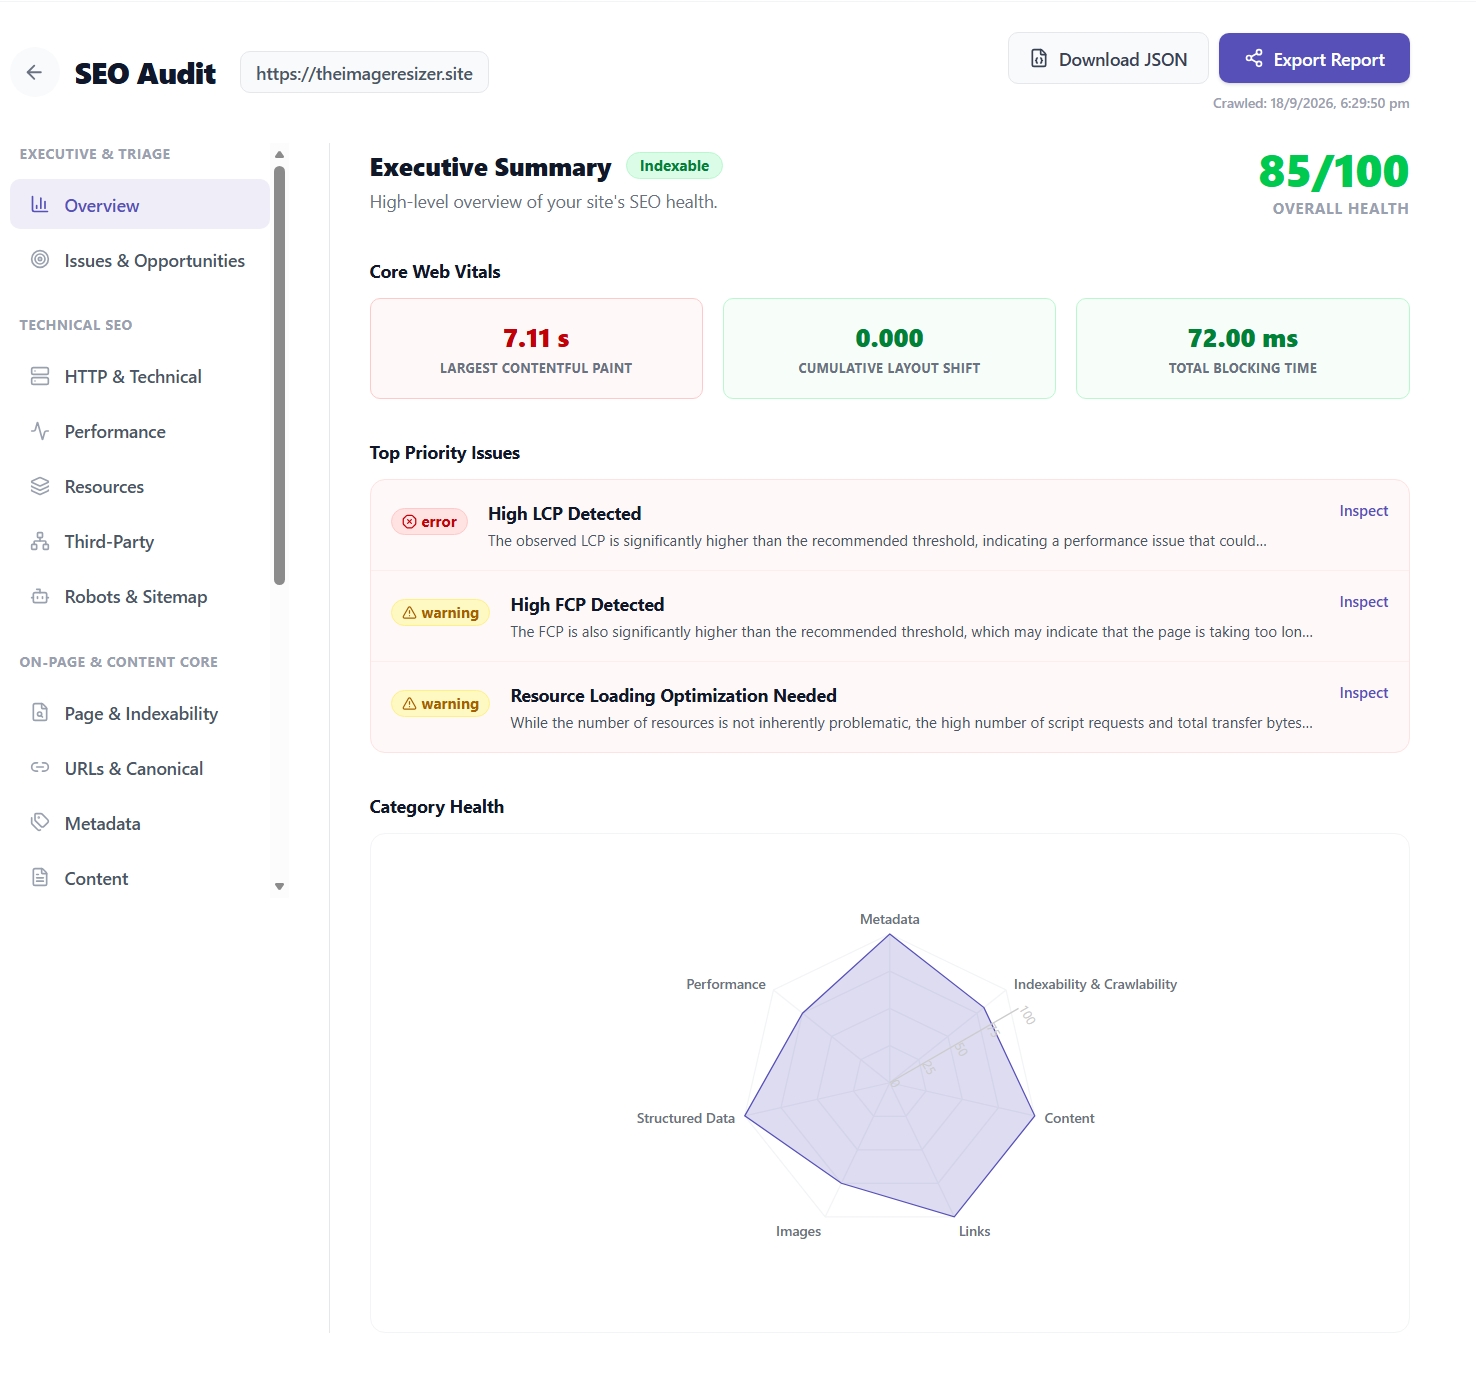Click the back arrow beside SEO Audit

pos(34,72)
